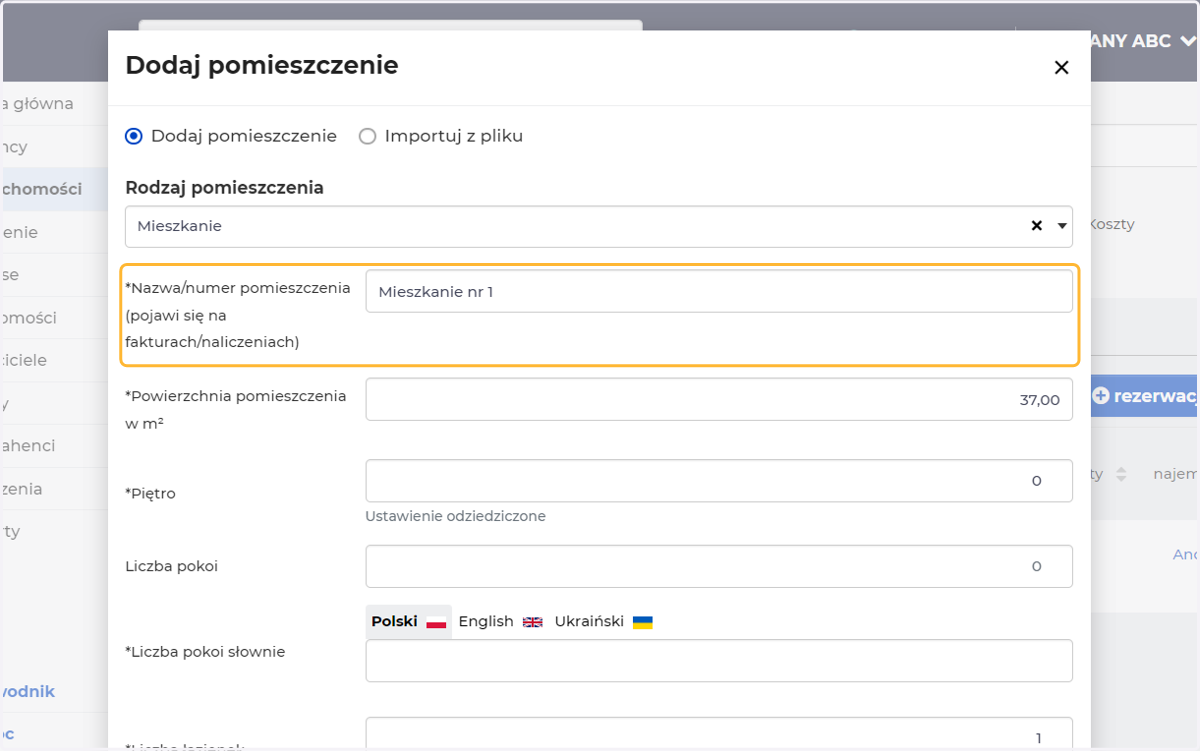The width and height of the screenshot is (1200, 751).
Task: Focus the Nazwa/numer pomieszczenia field
Action: 719,291
